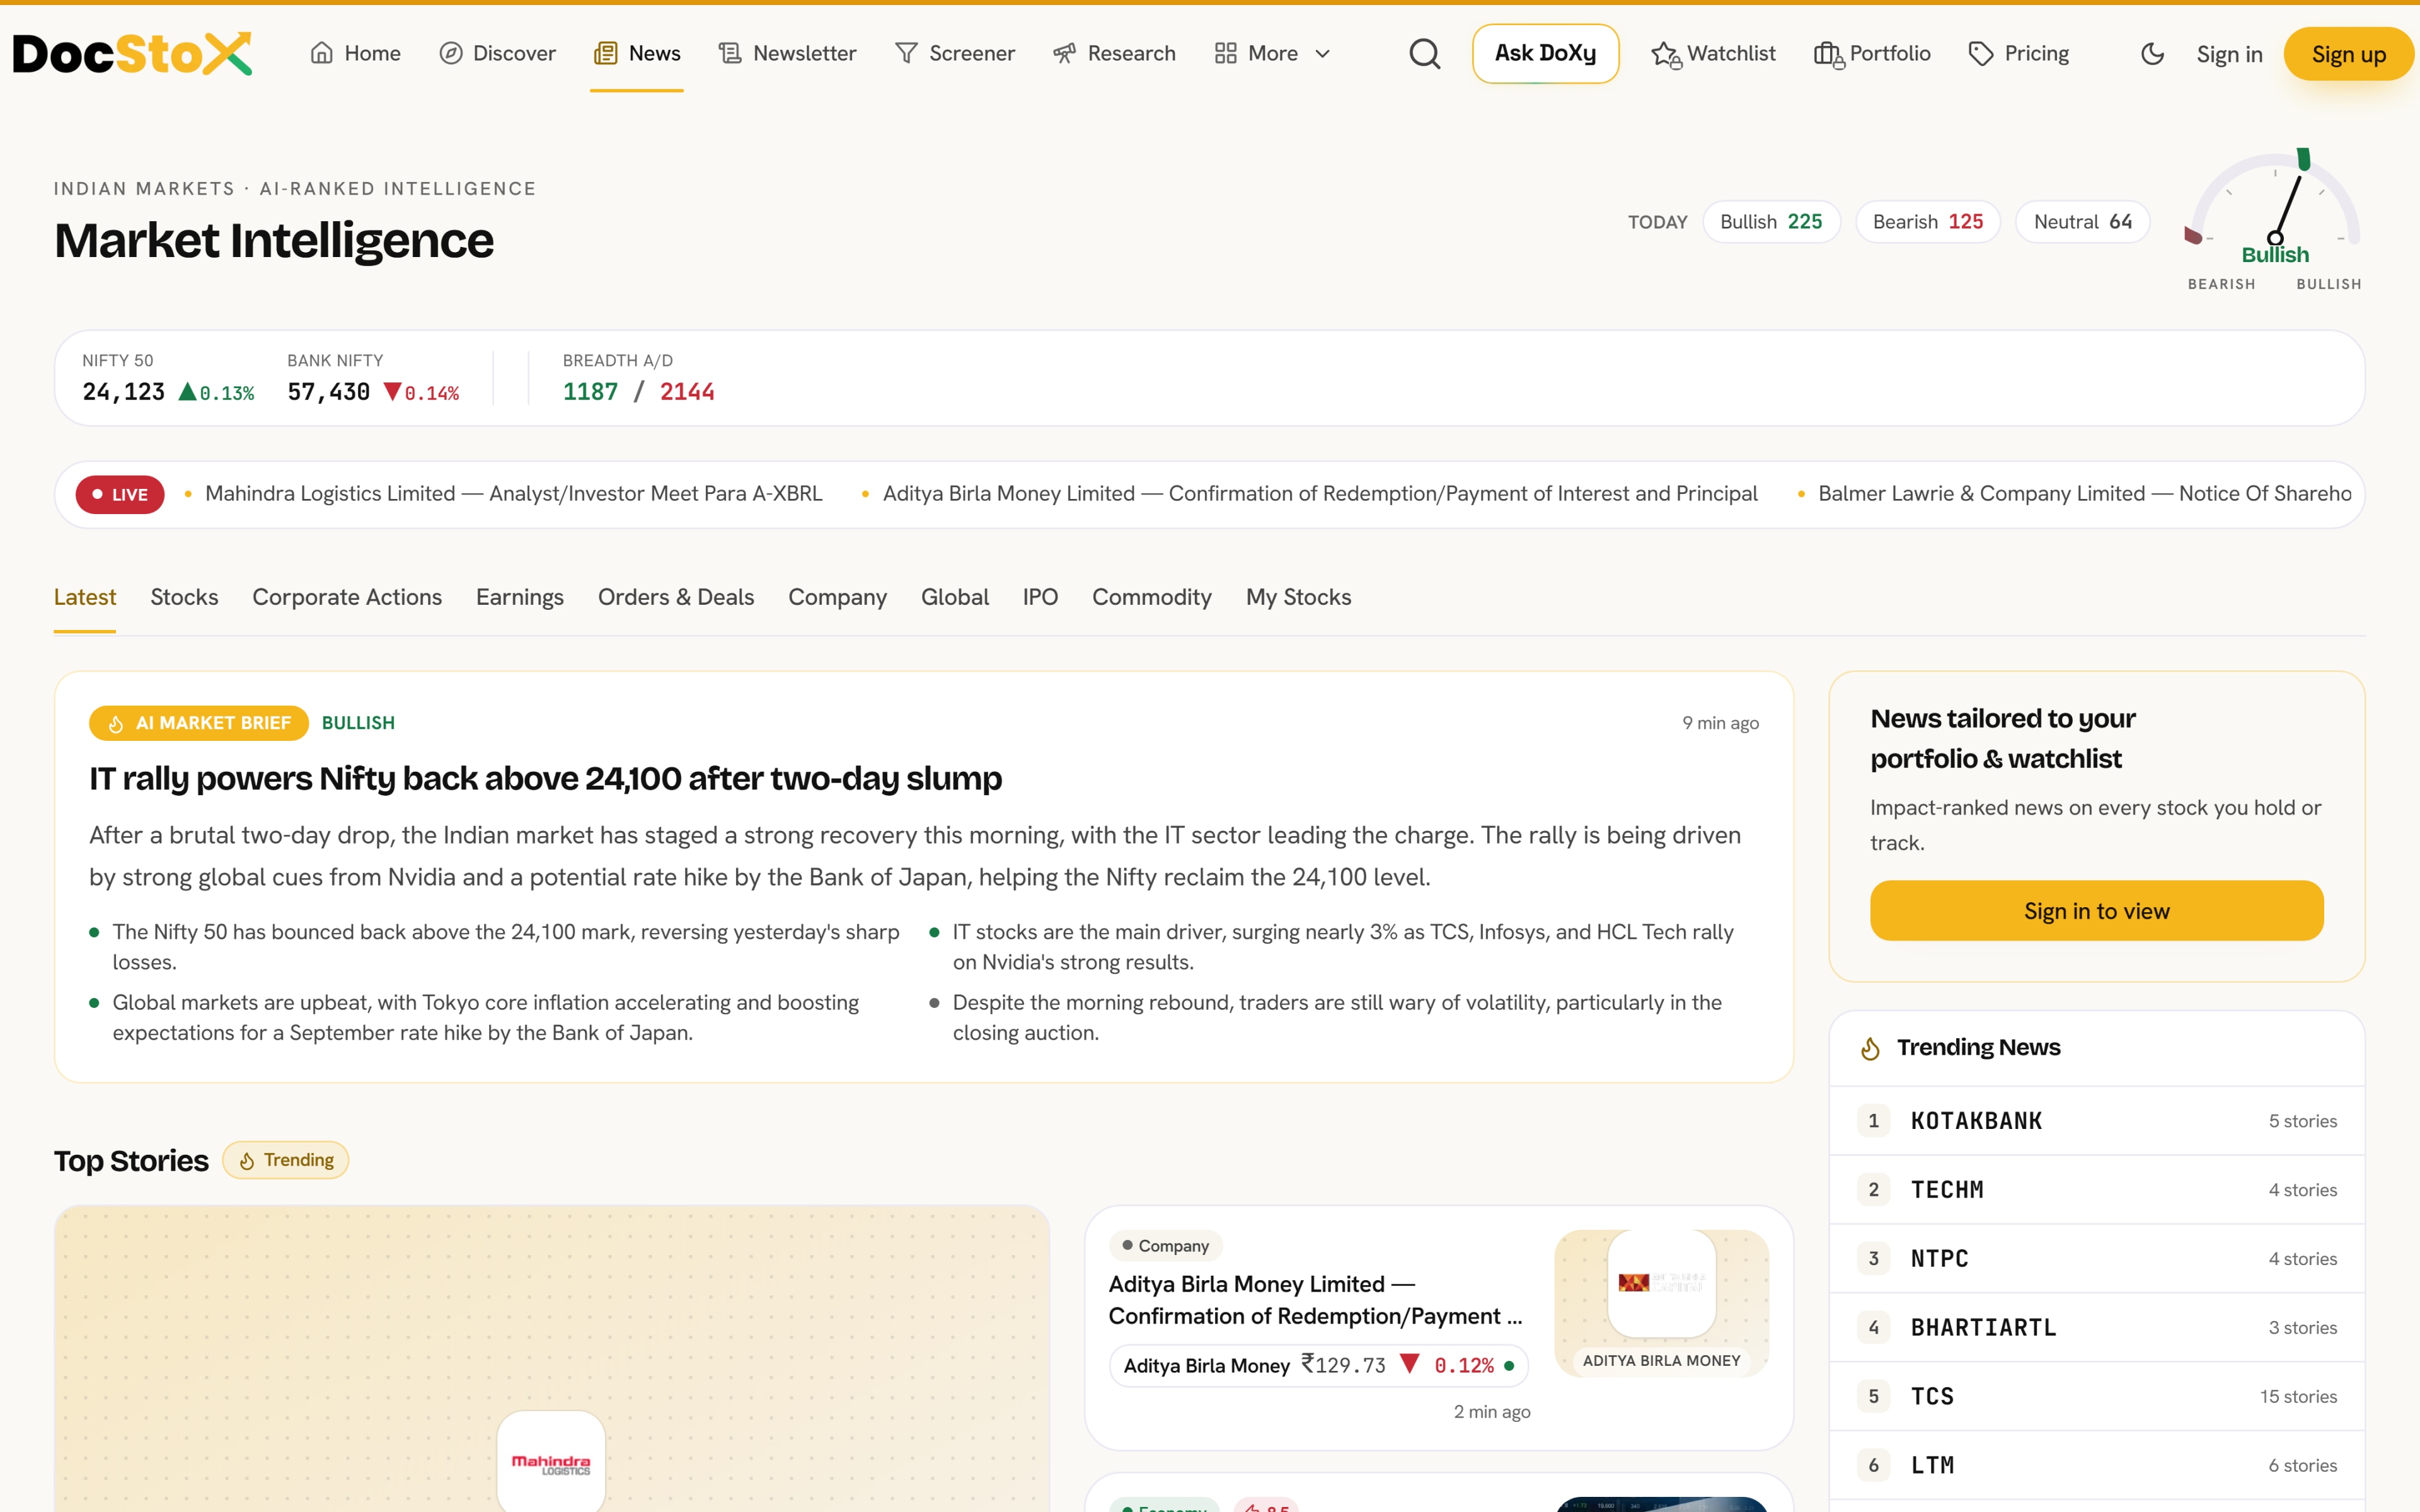This screenshot has width=2420, height=1512.
Task: Select the Global tab
Action: (x=955, y=597)
